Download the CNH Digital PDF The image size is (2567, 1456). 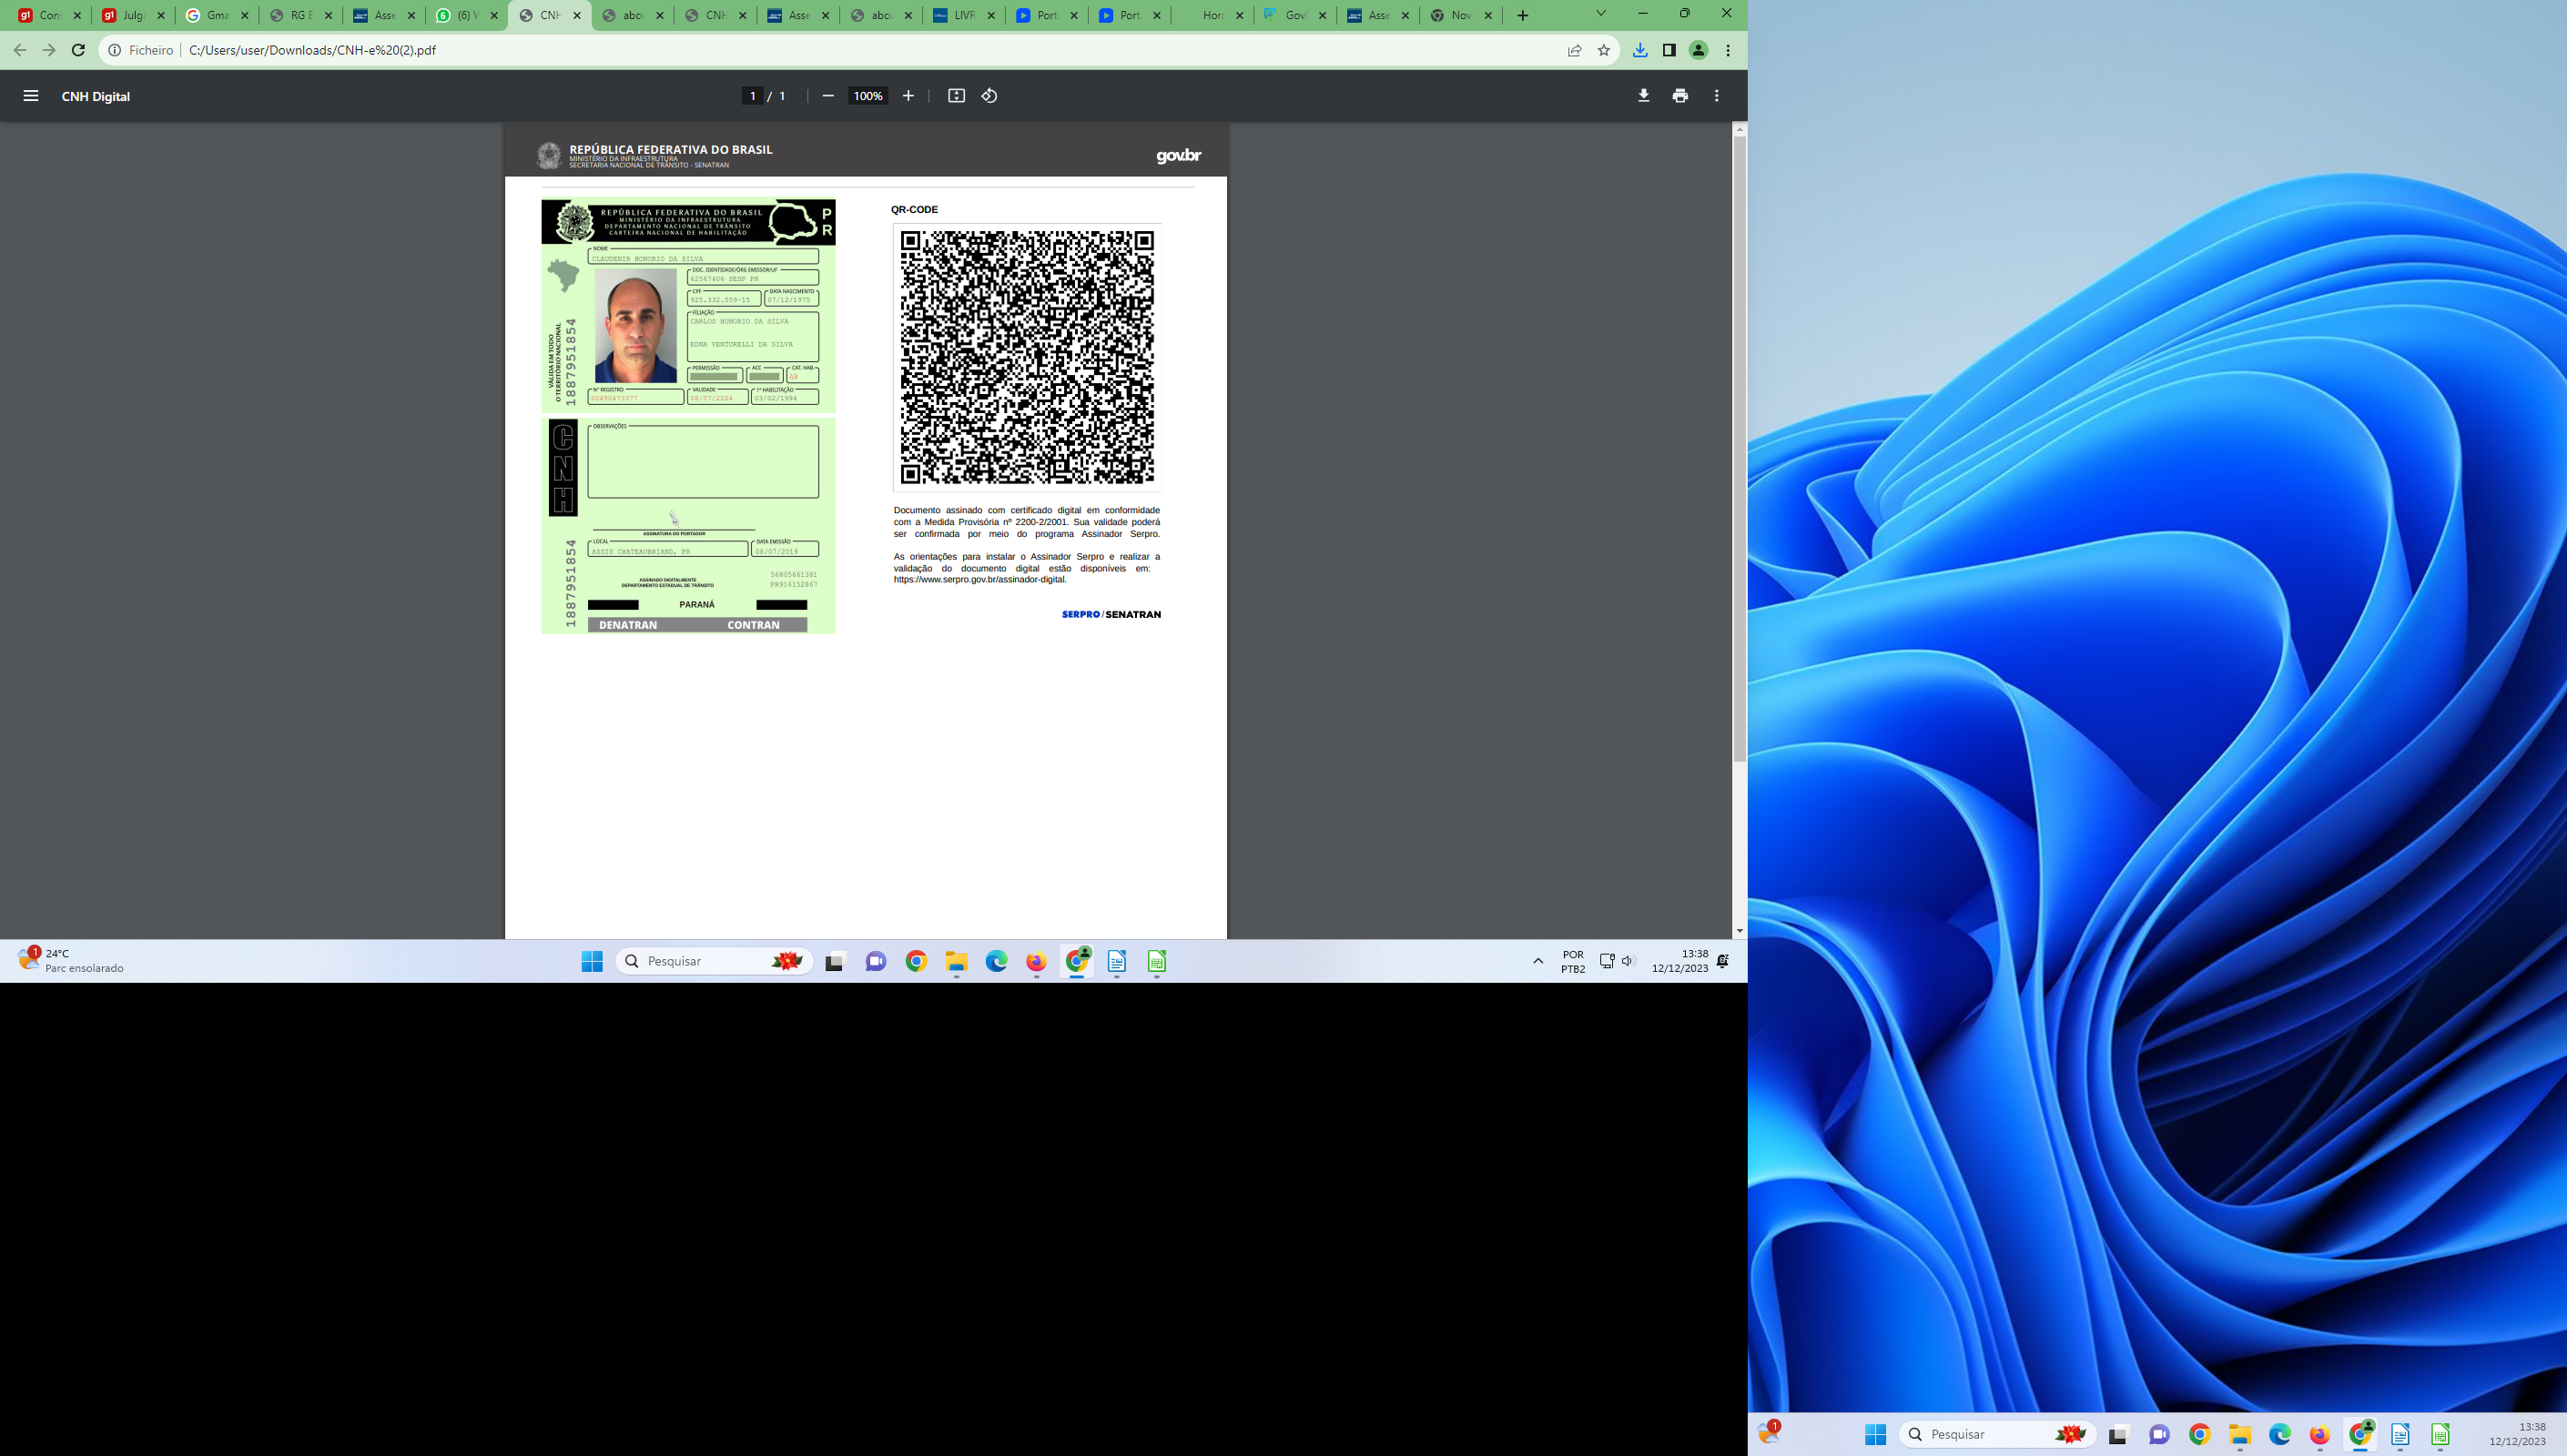pyautogui.click(x=1643, y=96)
